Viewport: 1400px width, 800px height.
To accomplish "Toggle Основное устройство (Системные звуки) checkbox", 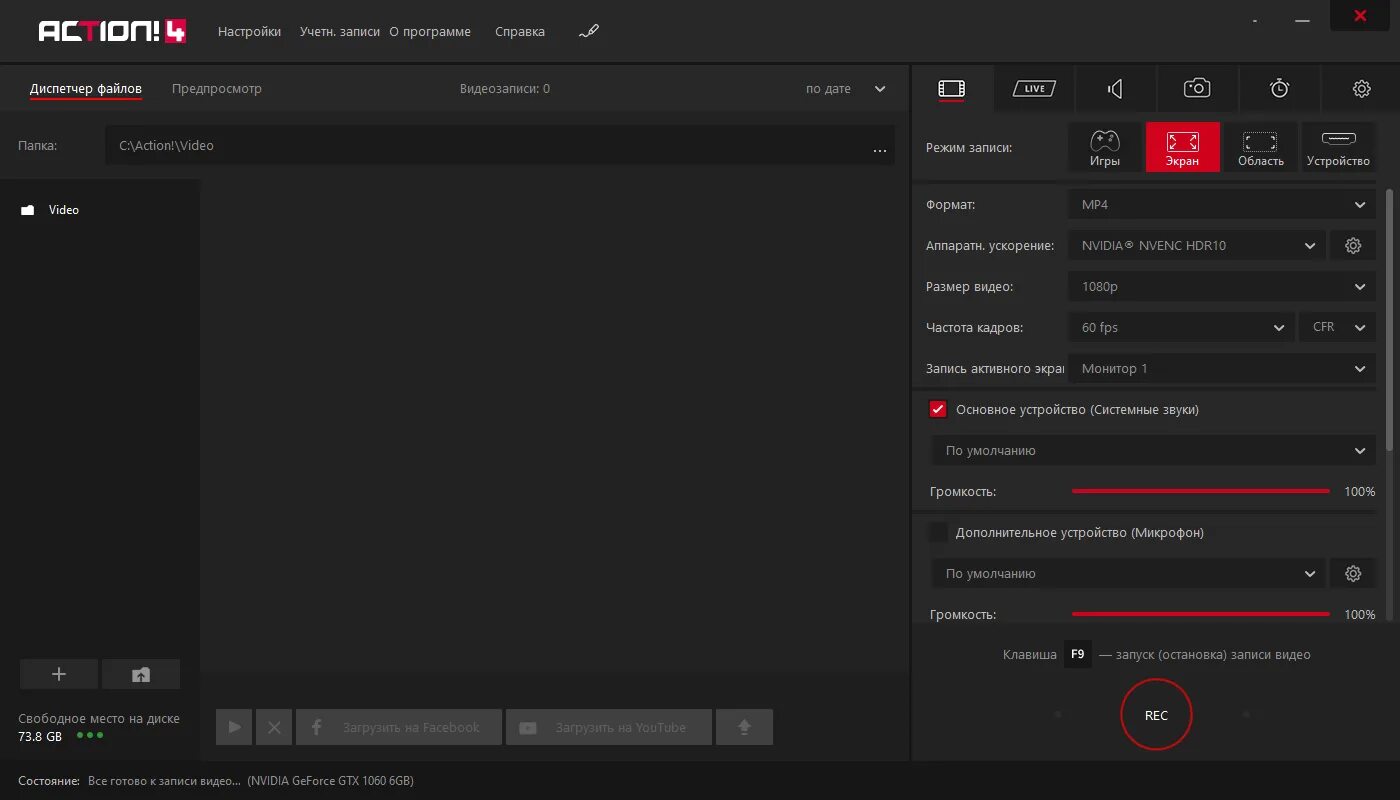I will [x=938, y=409].
